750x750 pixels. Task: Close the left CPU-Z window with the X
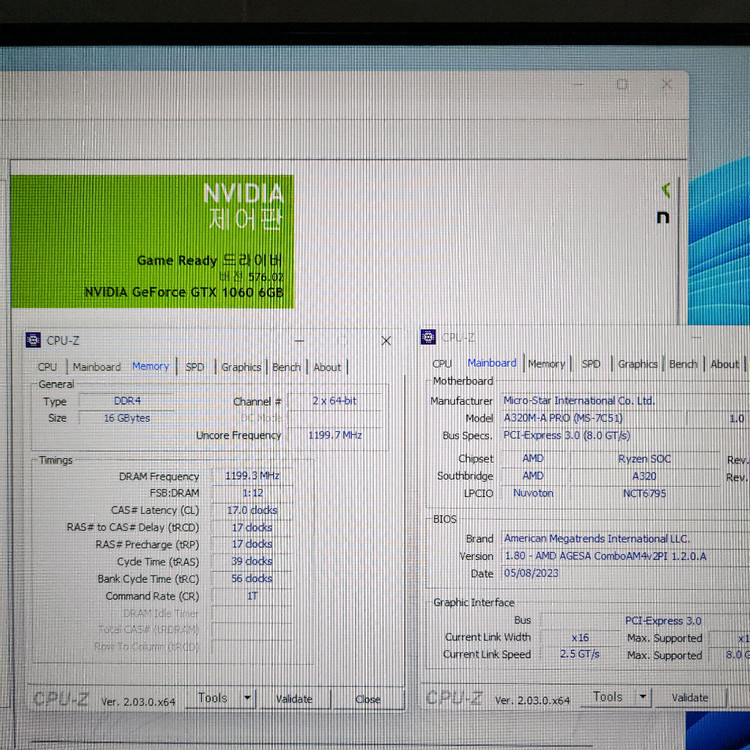[386, 341]
